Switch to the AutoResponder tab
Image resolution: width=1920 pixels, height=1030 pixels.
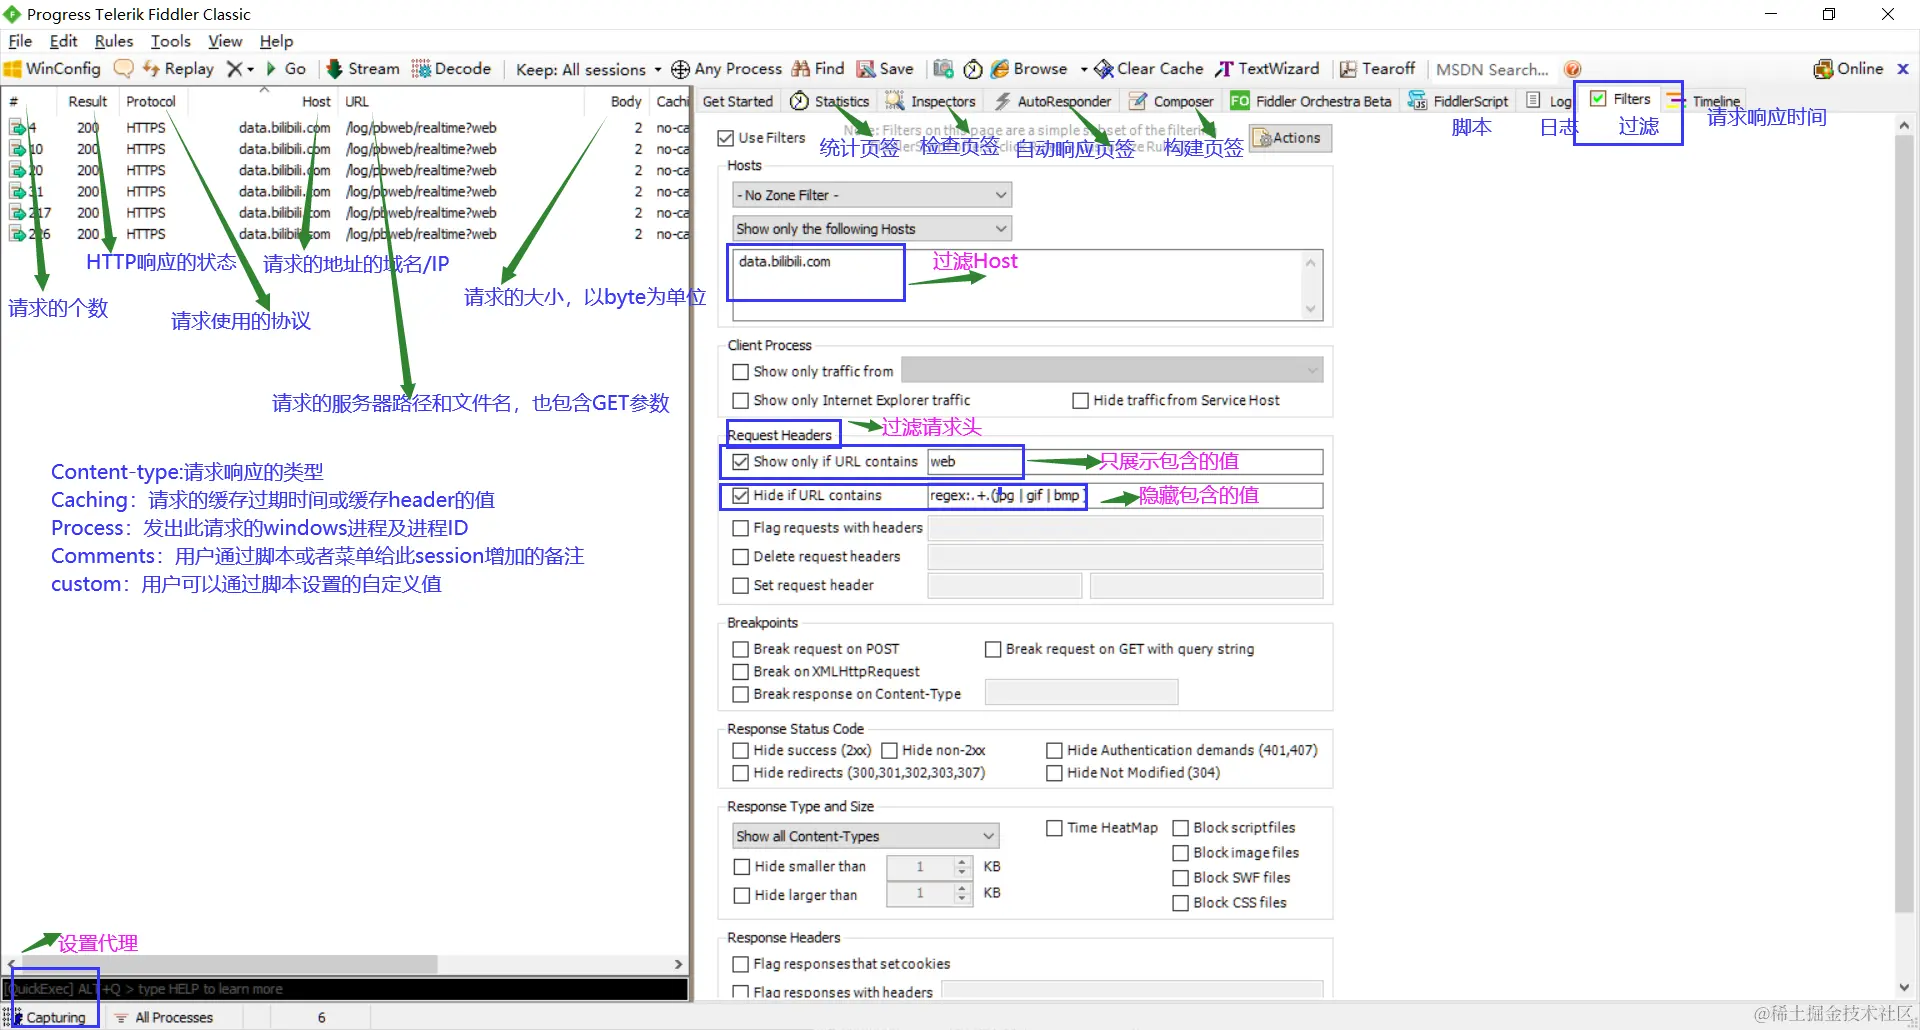[x=1053, y=101]
